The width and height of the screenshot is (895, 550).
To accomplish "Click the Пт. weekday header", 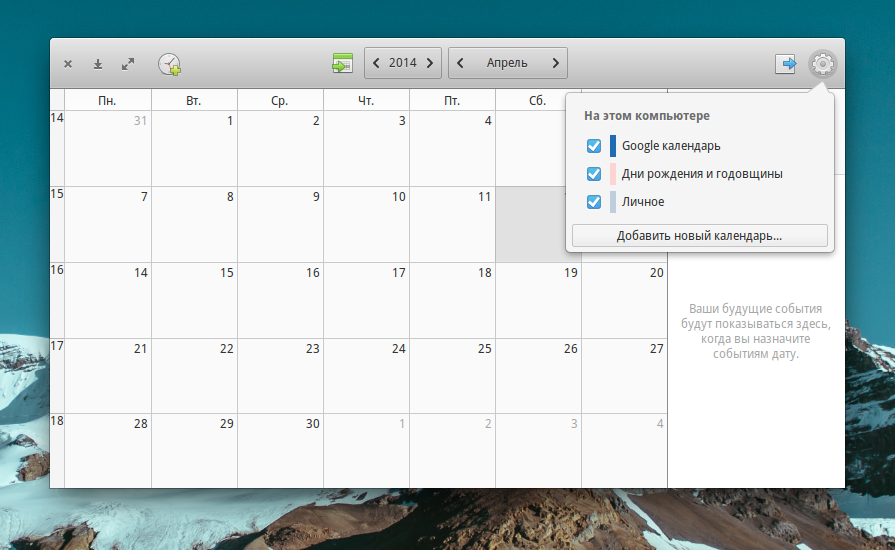I will click(x=452, y=101).
